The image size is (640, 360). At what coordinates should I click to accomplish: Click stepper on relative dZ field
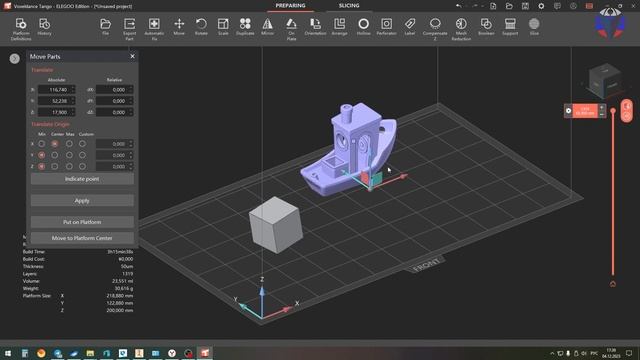pyautogui.click(x=131, y=112)
